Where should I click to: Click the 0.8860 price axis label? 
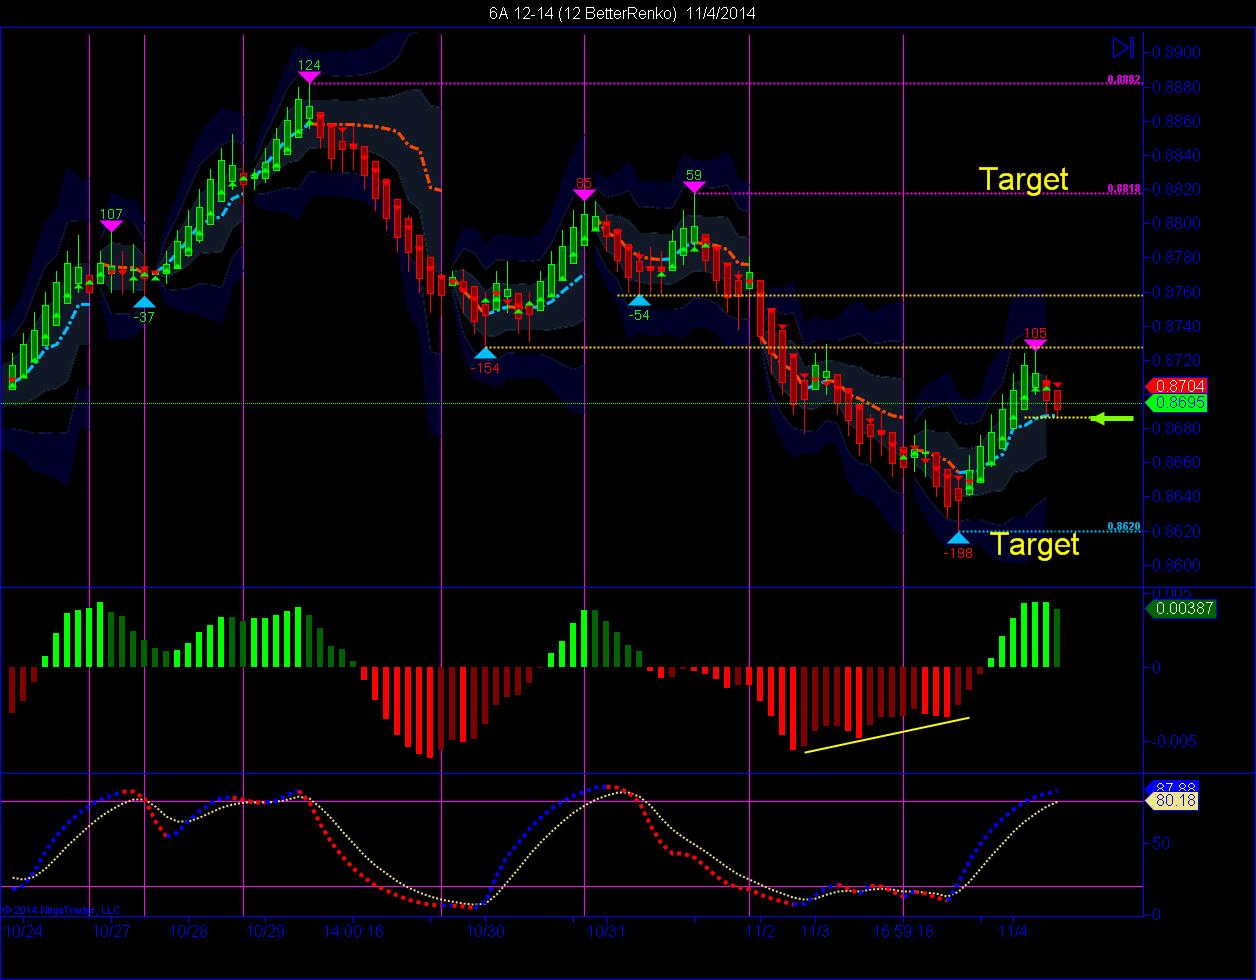tap(1176, 121)
